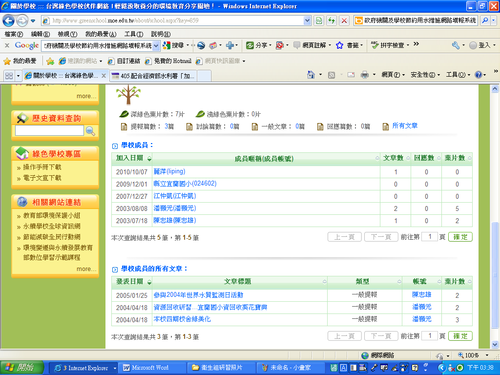Image resolution: width=500 pixels, height=375 pixels.
Task: Click the vertical scrollbar down arrow
Action: point(495,344)
